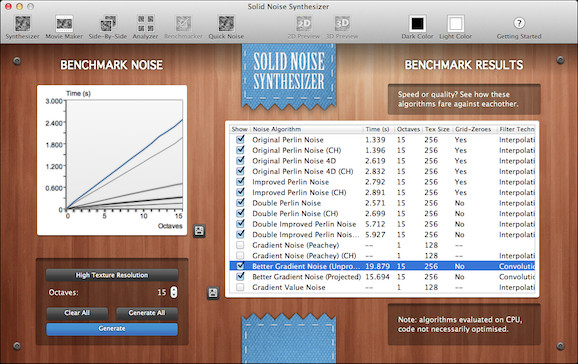Open the Getting Started help icon
Image resolution: width=578 pixels, height=364 pixels.
click(x=519, y=27)
